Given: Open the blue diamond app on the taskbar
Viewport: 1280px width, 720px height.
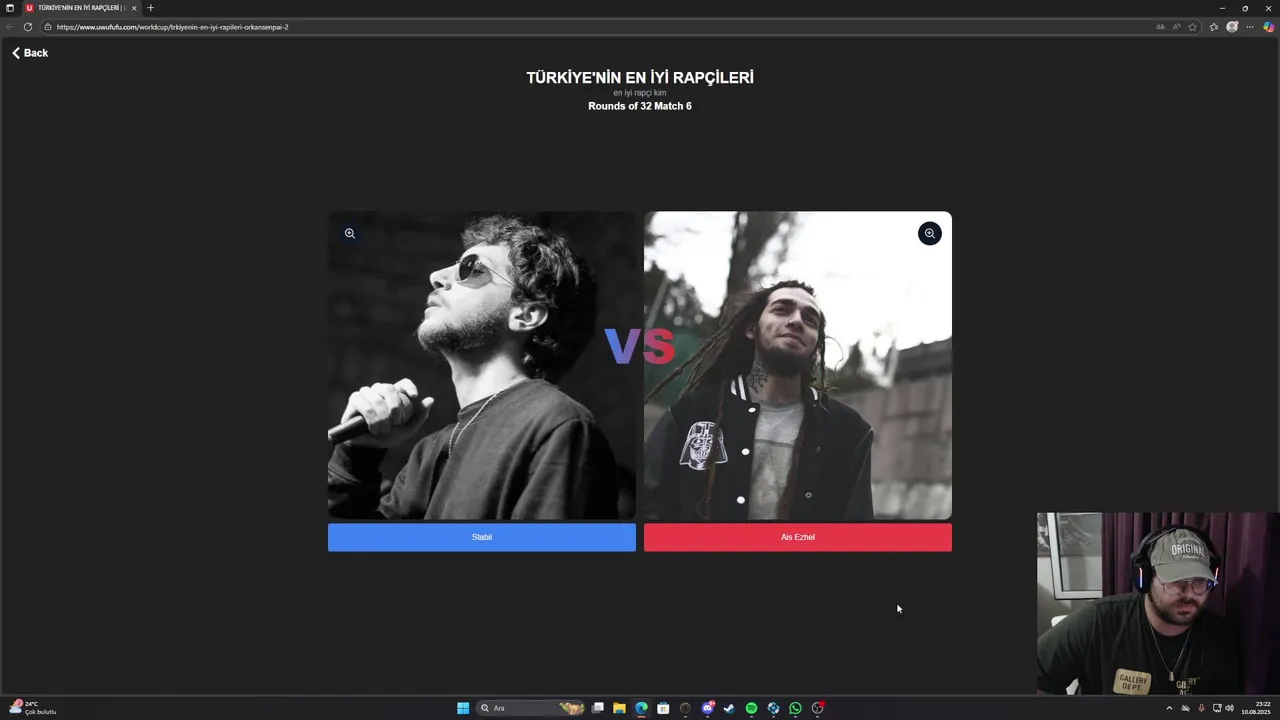Looking at the screenshot, I should coord(773,708).
